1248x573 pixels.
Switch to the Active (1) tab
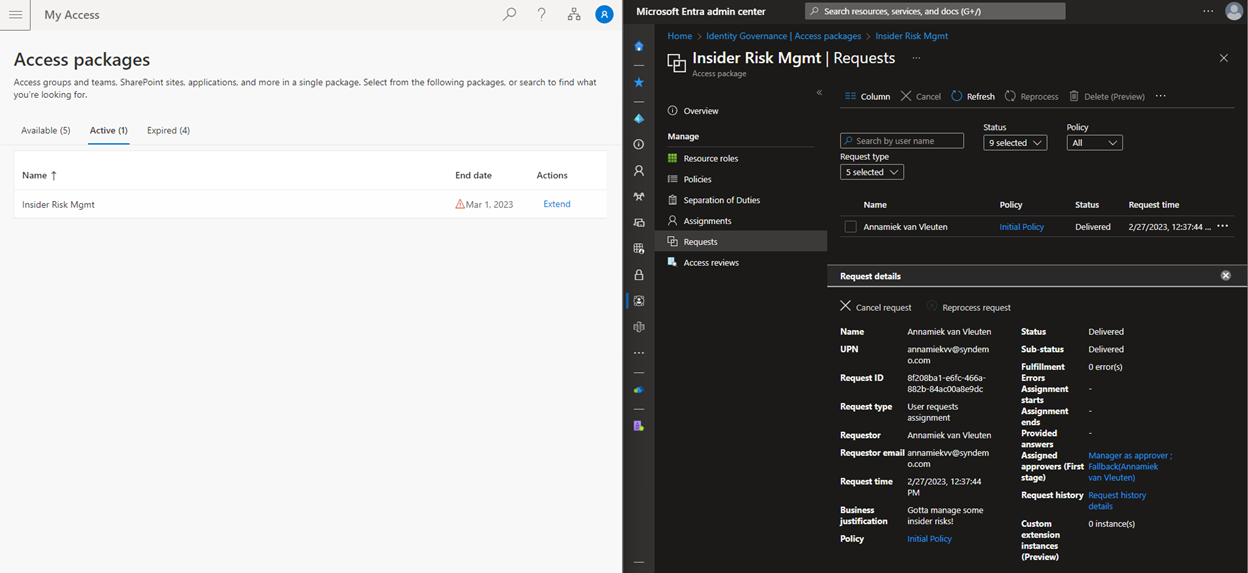coord(109,130)
